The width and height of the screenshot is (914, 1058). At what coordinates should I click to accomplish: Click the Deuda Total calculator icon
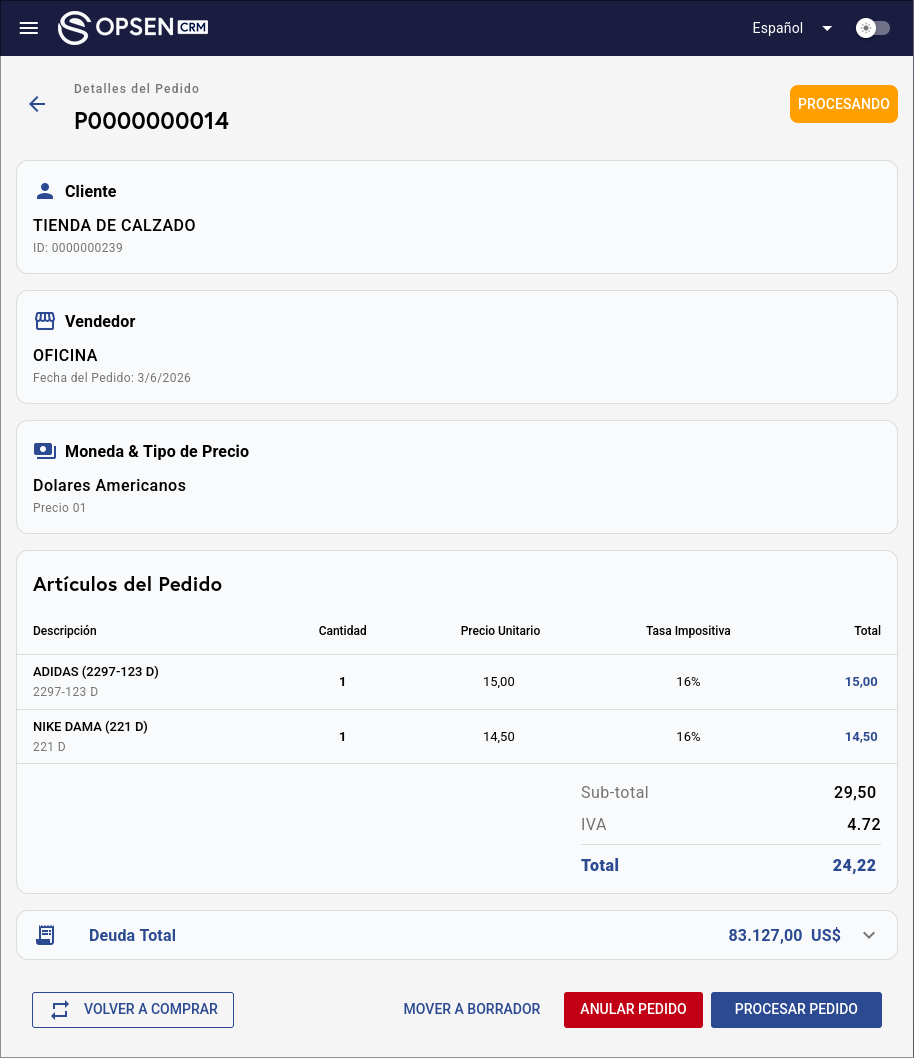click(45, 934)
